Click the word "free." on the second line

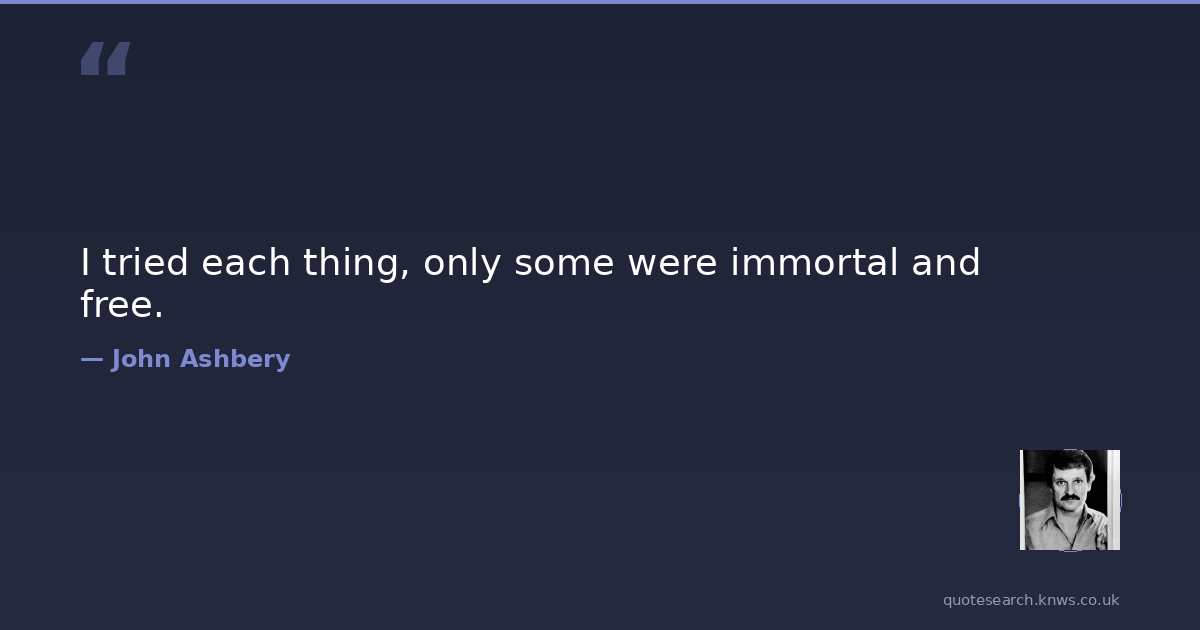(x=121, y=305)
